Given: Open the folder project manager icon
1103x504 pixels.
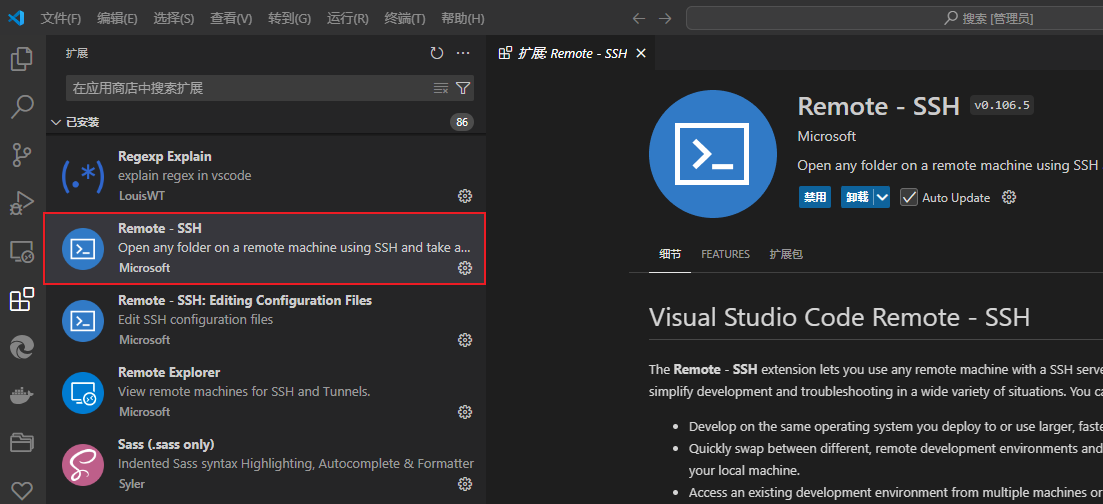Looking at the screenshot, I should point(22,443).
